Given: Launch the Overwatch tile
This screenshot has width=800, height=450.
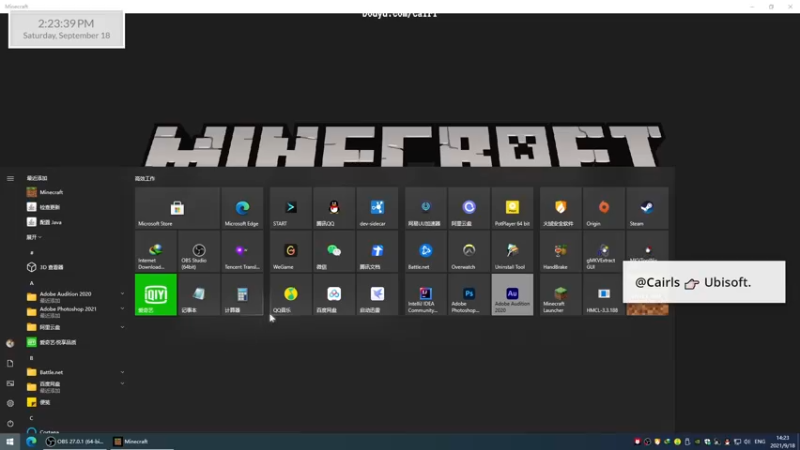Looking at the screenshot, I should click(469, 251).
